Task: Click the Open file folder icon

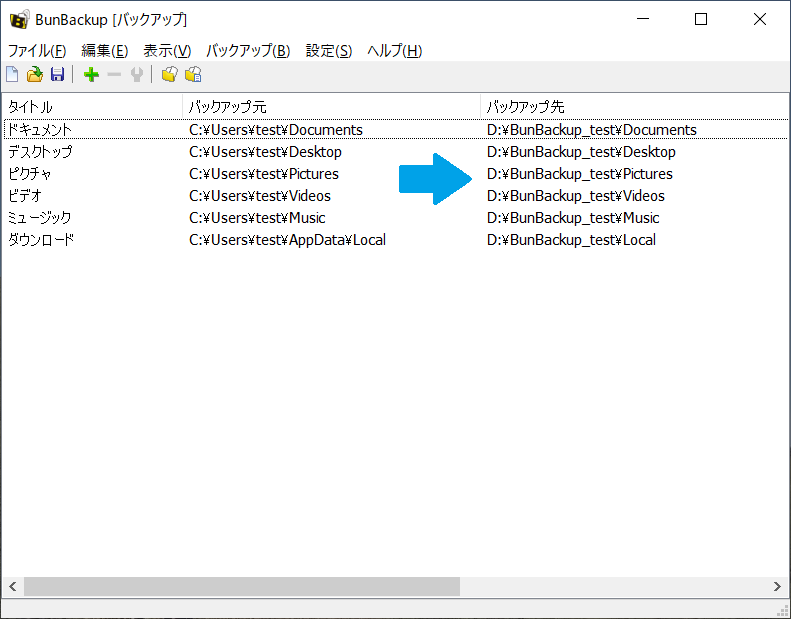Action: [35, 75]
